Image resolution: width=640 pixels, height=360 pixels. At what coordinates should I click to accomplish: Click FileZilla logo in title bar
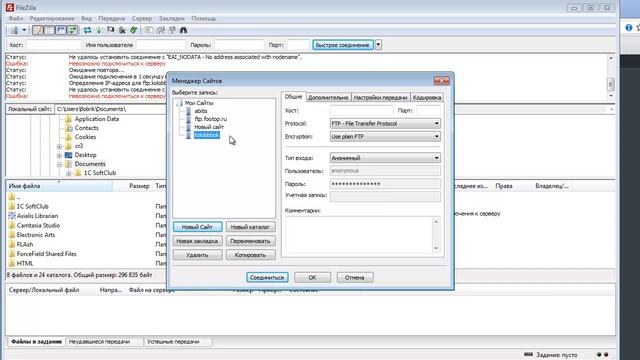click(10, 7)
